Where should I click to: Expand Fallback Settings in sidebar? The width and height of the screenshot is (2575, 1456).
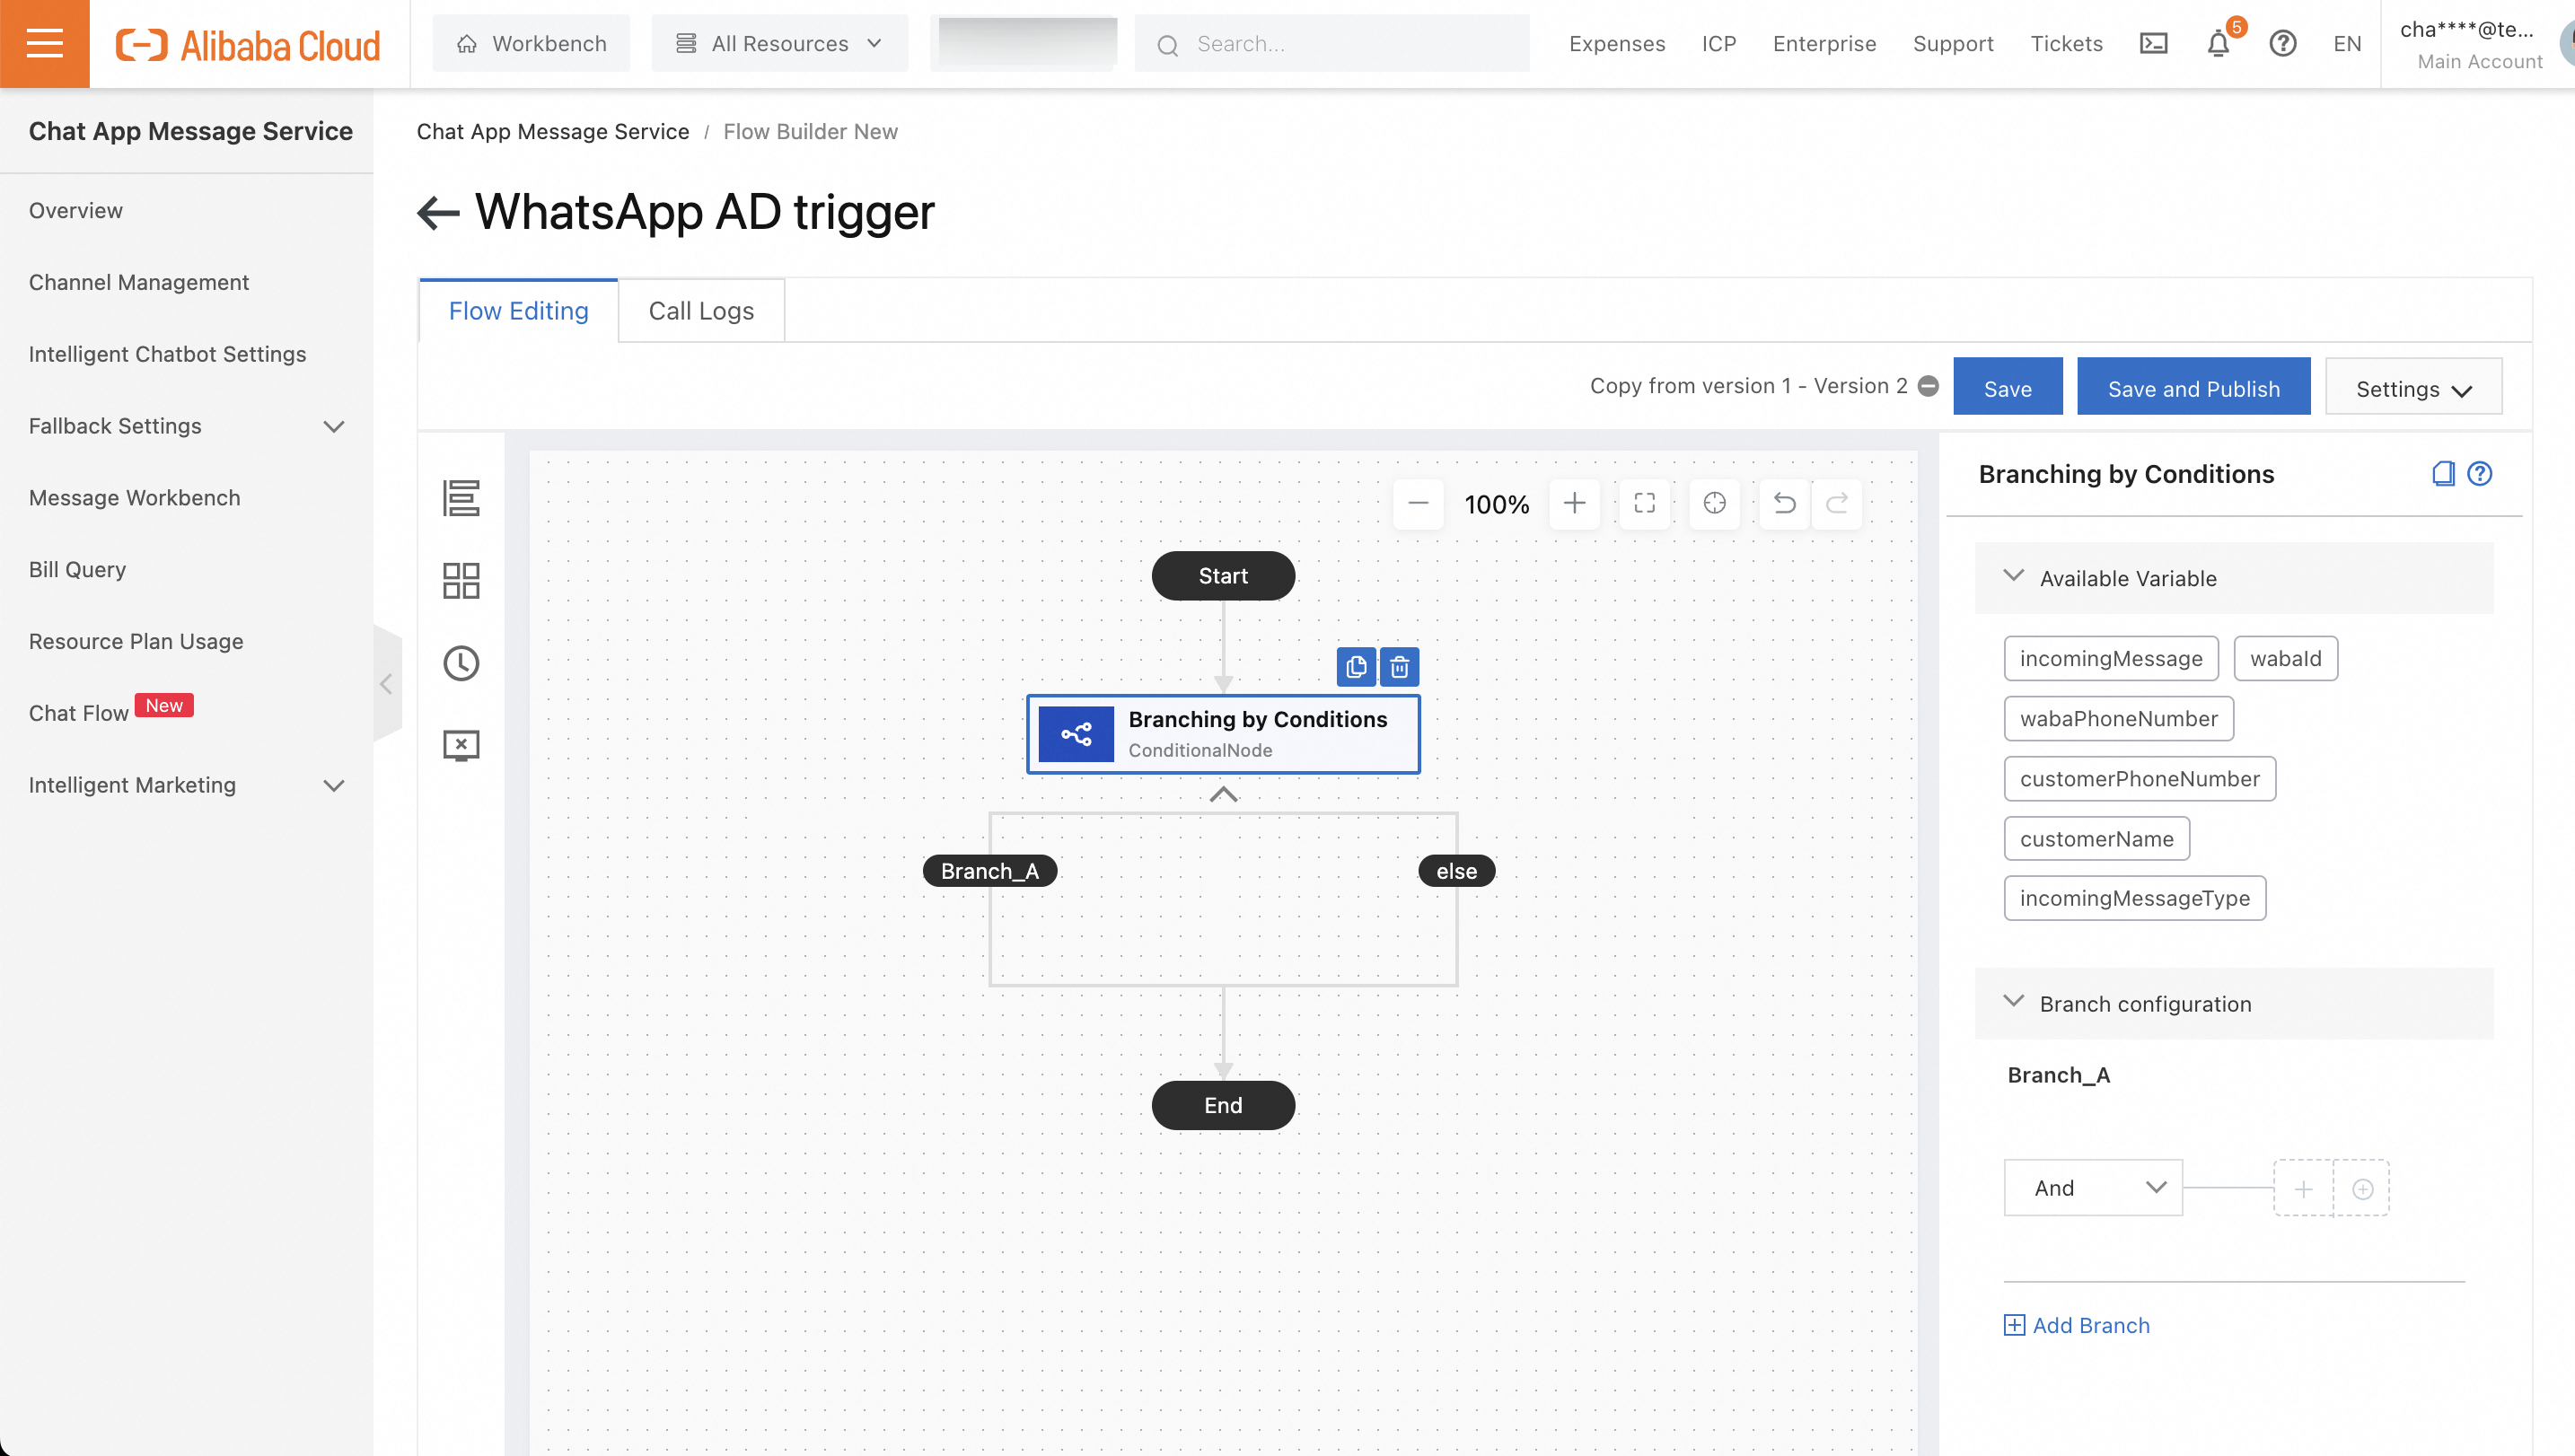click(186, 426)
